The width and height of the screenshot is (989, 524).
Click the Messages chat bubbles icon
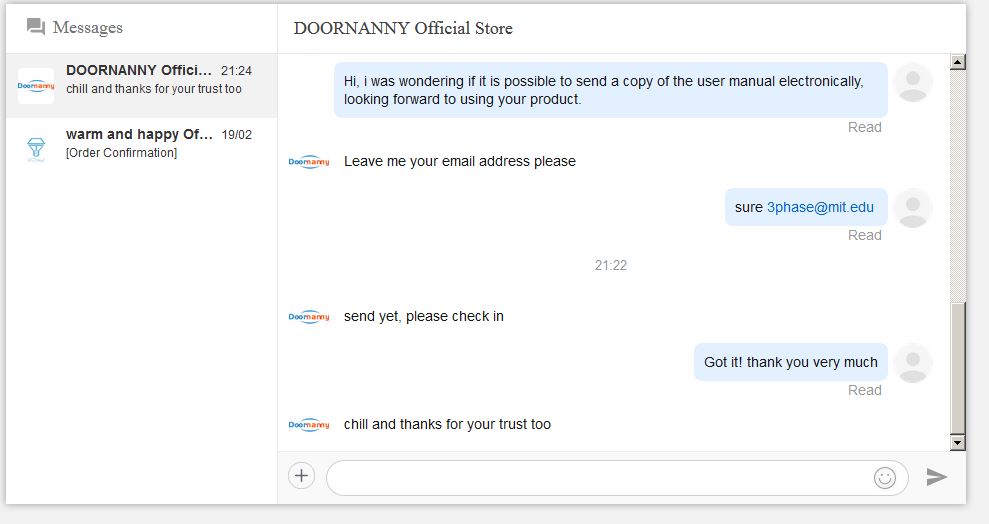36,27
